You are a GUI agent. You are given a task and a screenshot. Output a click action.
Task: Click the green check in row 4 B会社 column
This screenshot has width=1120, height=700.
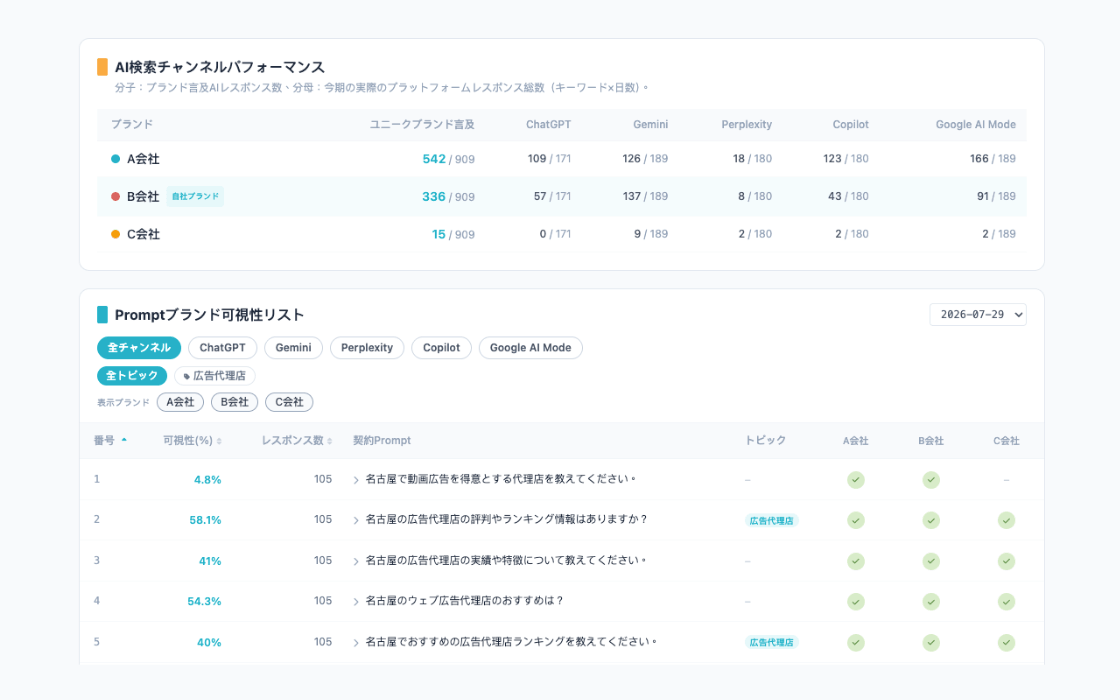(931, 602)
